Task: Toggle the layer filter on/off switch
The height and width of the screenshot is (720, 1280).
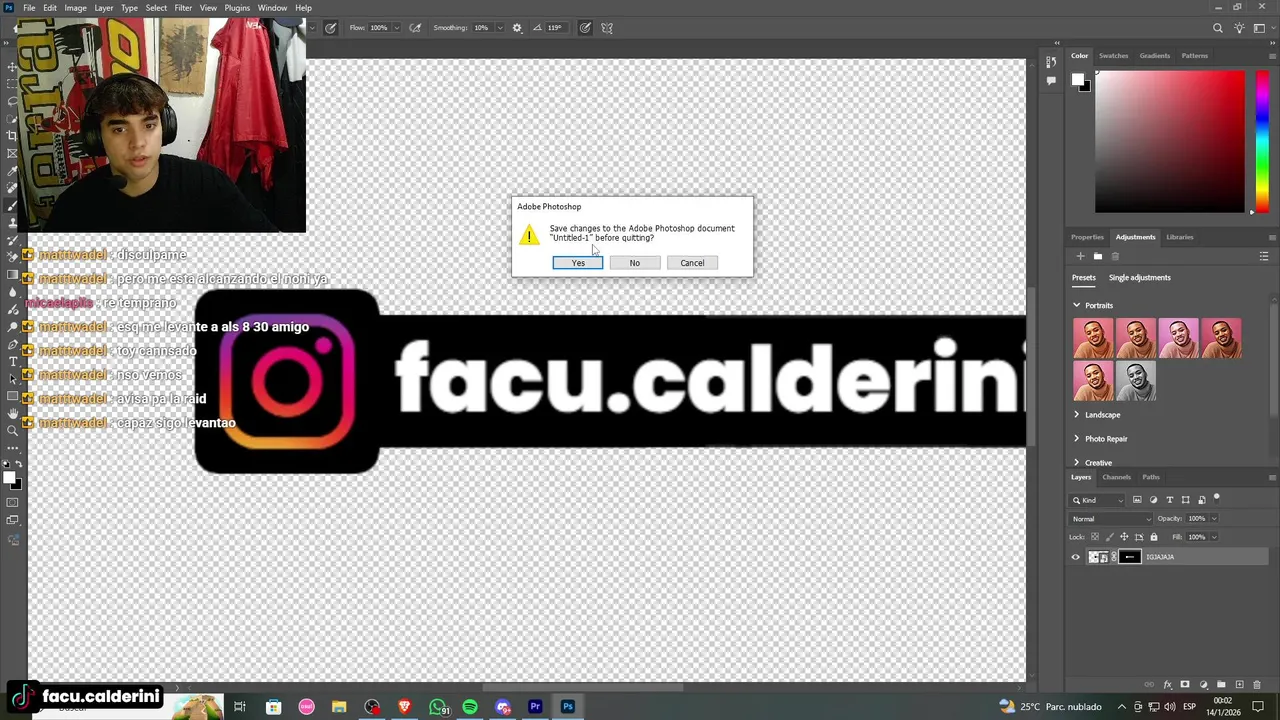Action: (1216, 499)
